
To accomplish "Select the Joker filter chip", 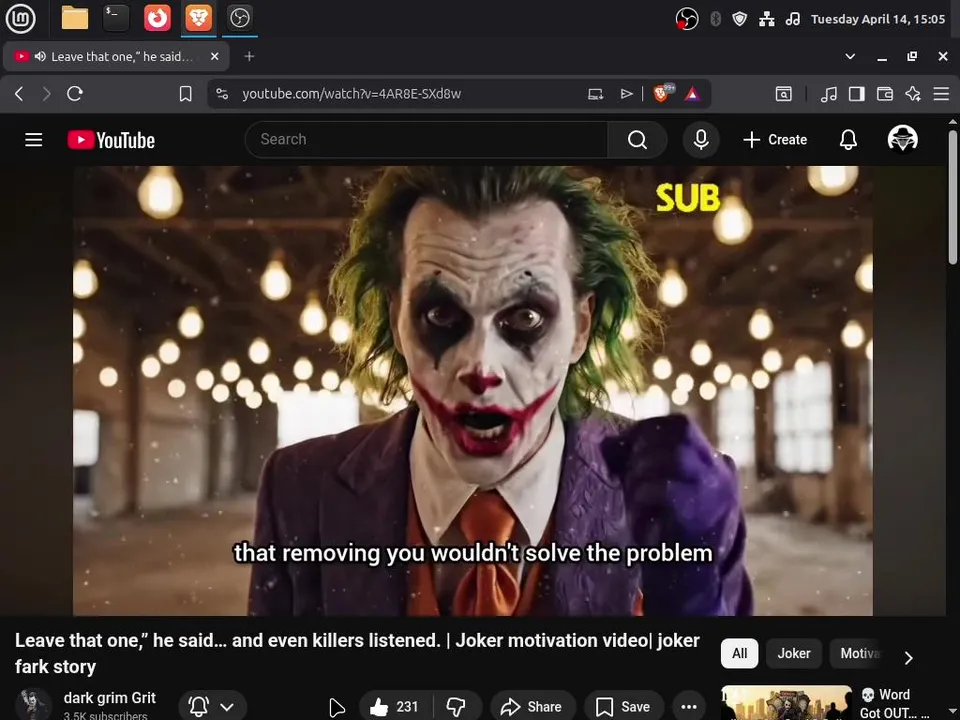I will tap(794, 653).
